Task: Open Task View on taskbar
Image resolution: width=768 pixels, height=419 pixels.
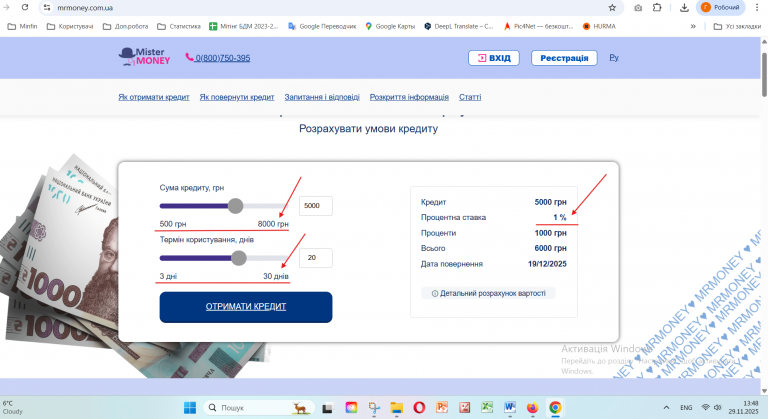Action: 328,408
